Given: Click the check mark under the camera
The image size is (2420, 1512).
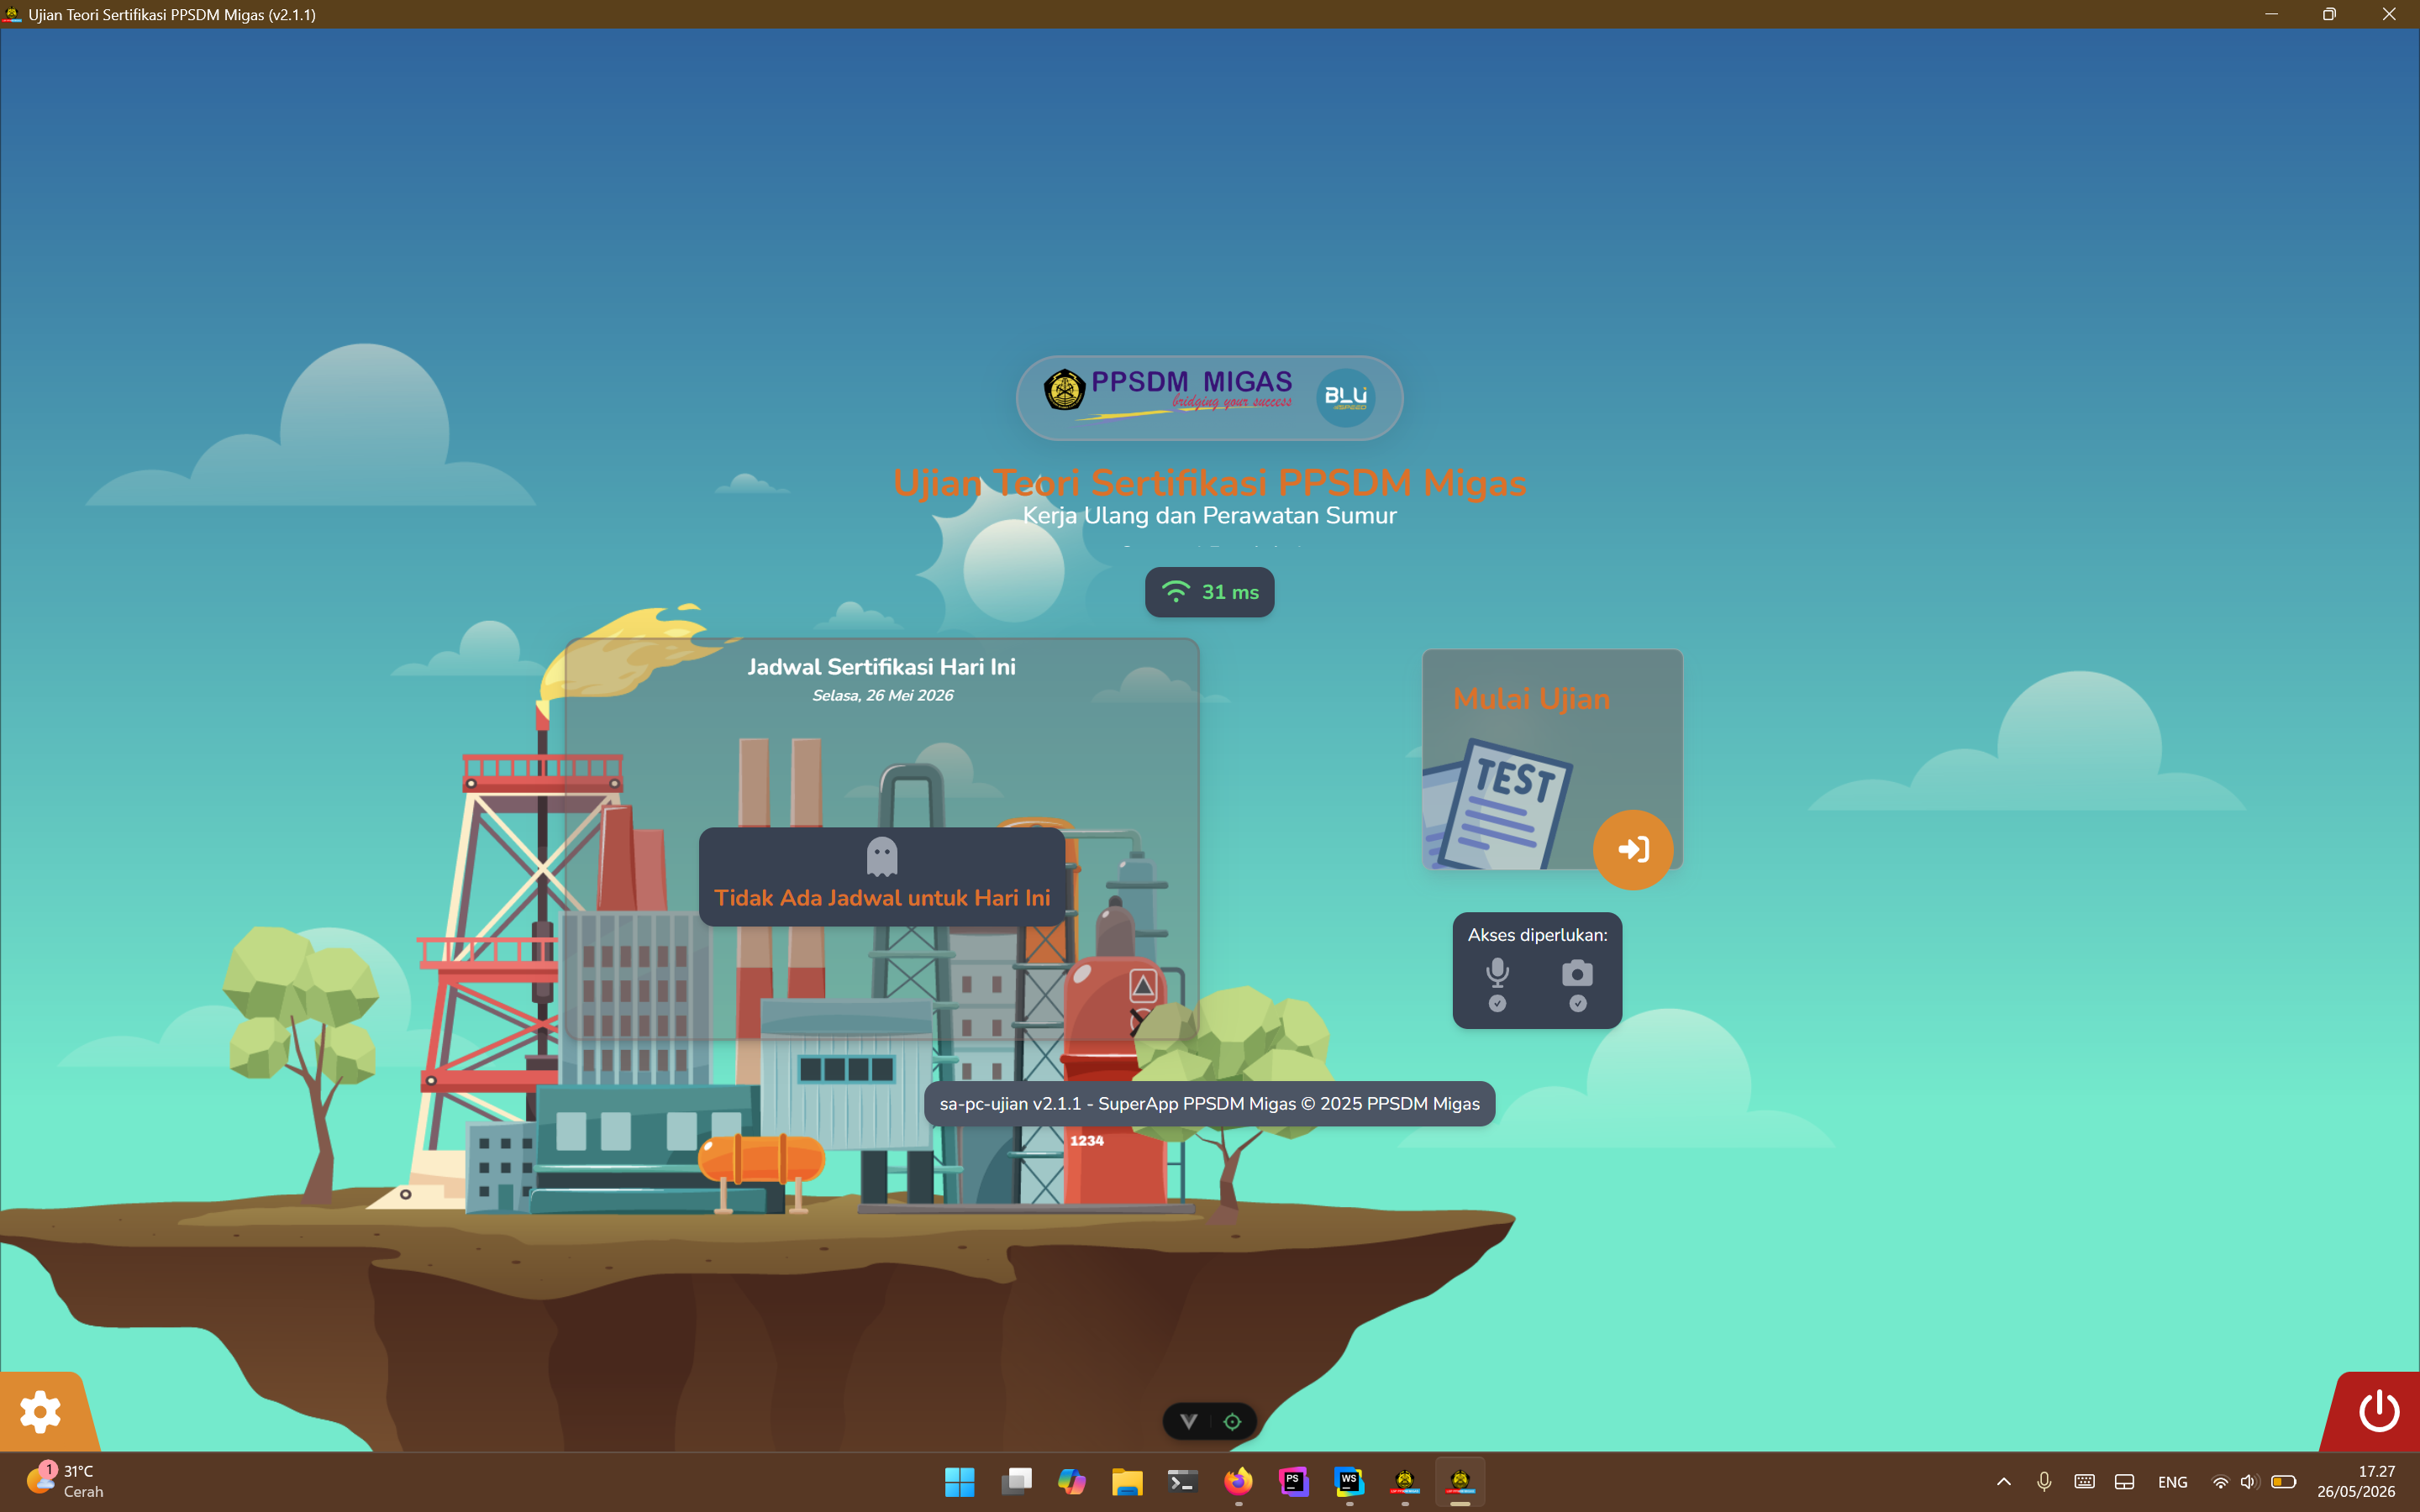Looking at the screenshot, I should [x=1577, y=1003].
